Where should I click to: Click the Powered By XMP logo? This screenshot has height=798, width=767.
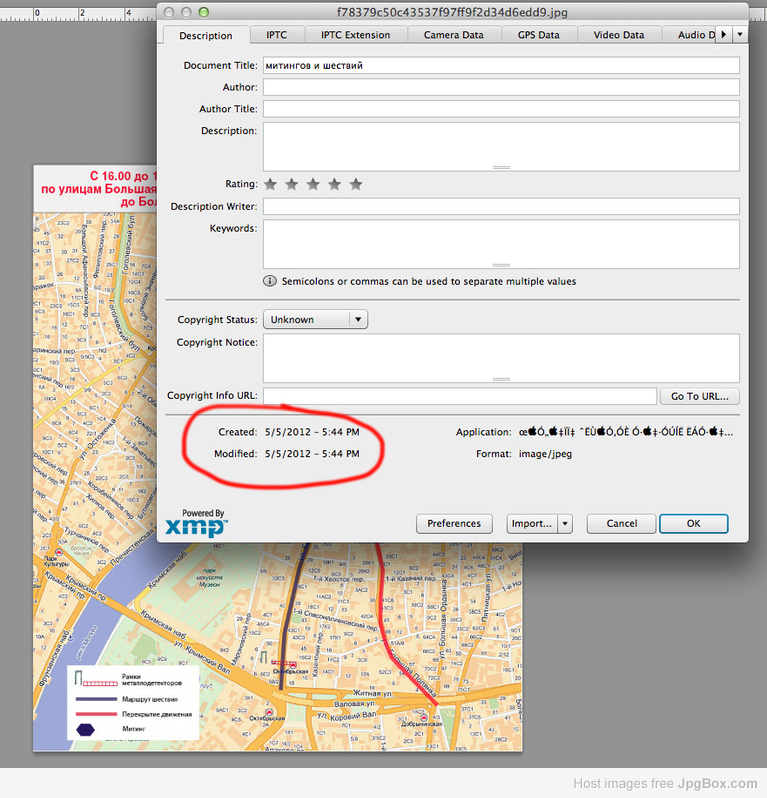[196, 523]
